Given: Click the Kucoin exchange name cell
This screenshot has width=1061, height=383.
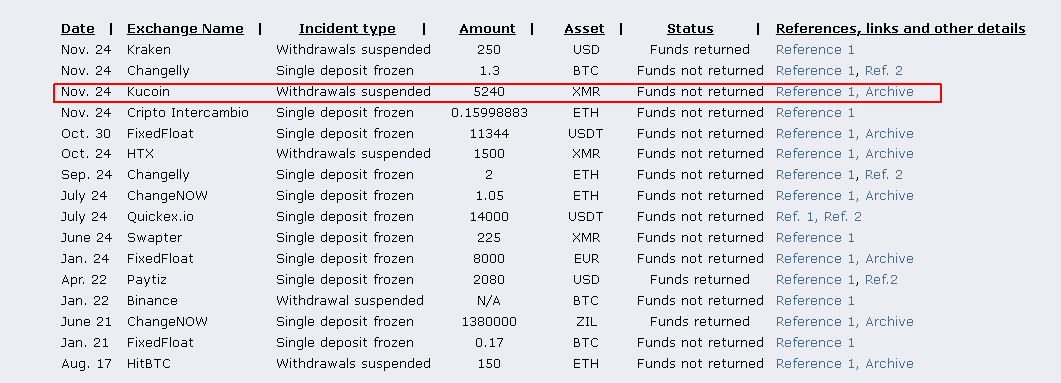Looking at the screenshot, I should pos(148,91).
